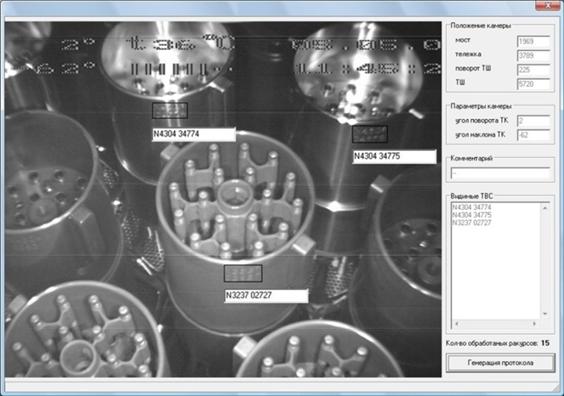Choose N3237 02727 in Видимые ТВС list
This screenshot has width=564, height=396.
tap(472, 223)
